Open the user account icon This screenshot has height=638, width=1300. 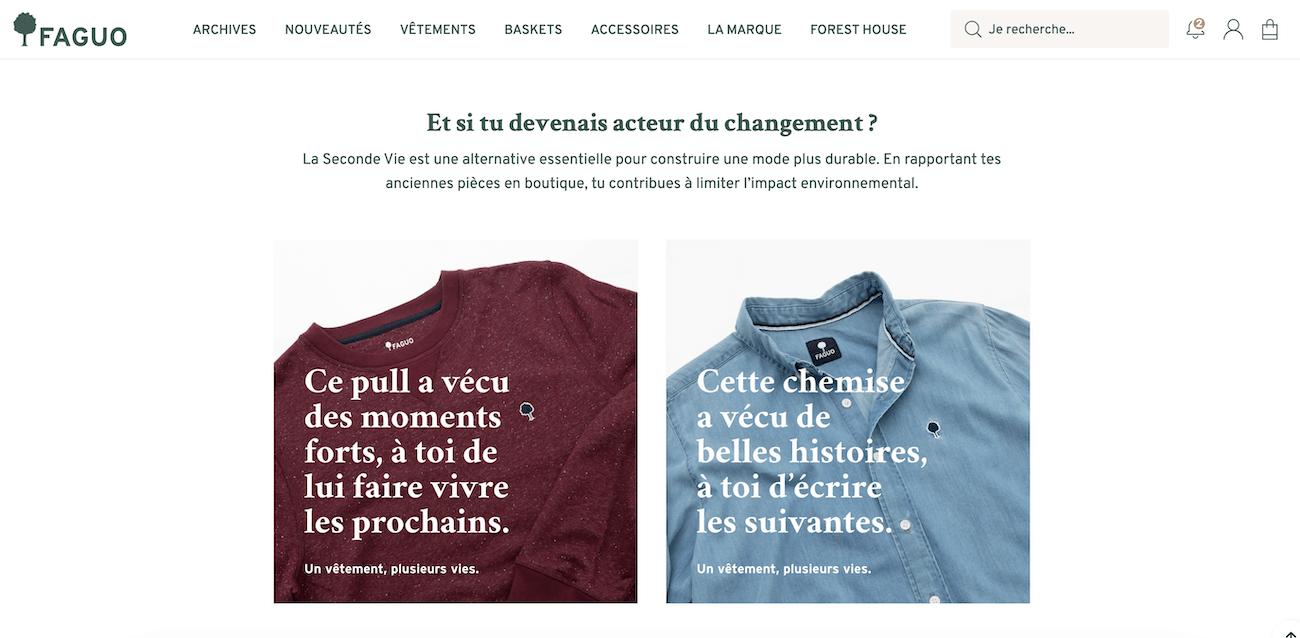1233,30
